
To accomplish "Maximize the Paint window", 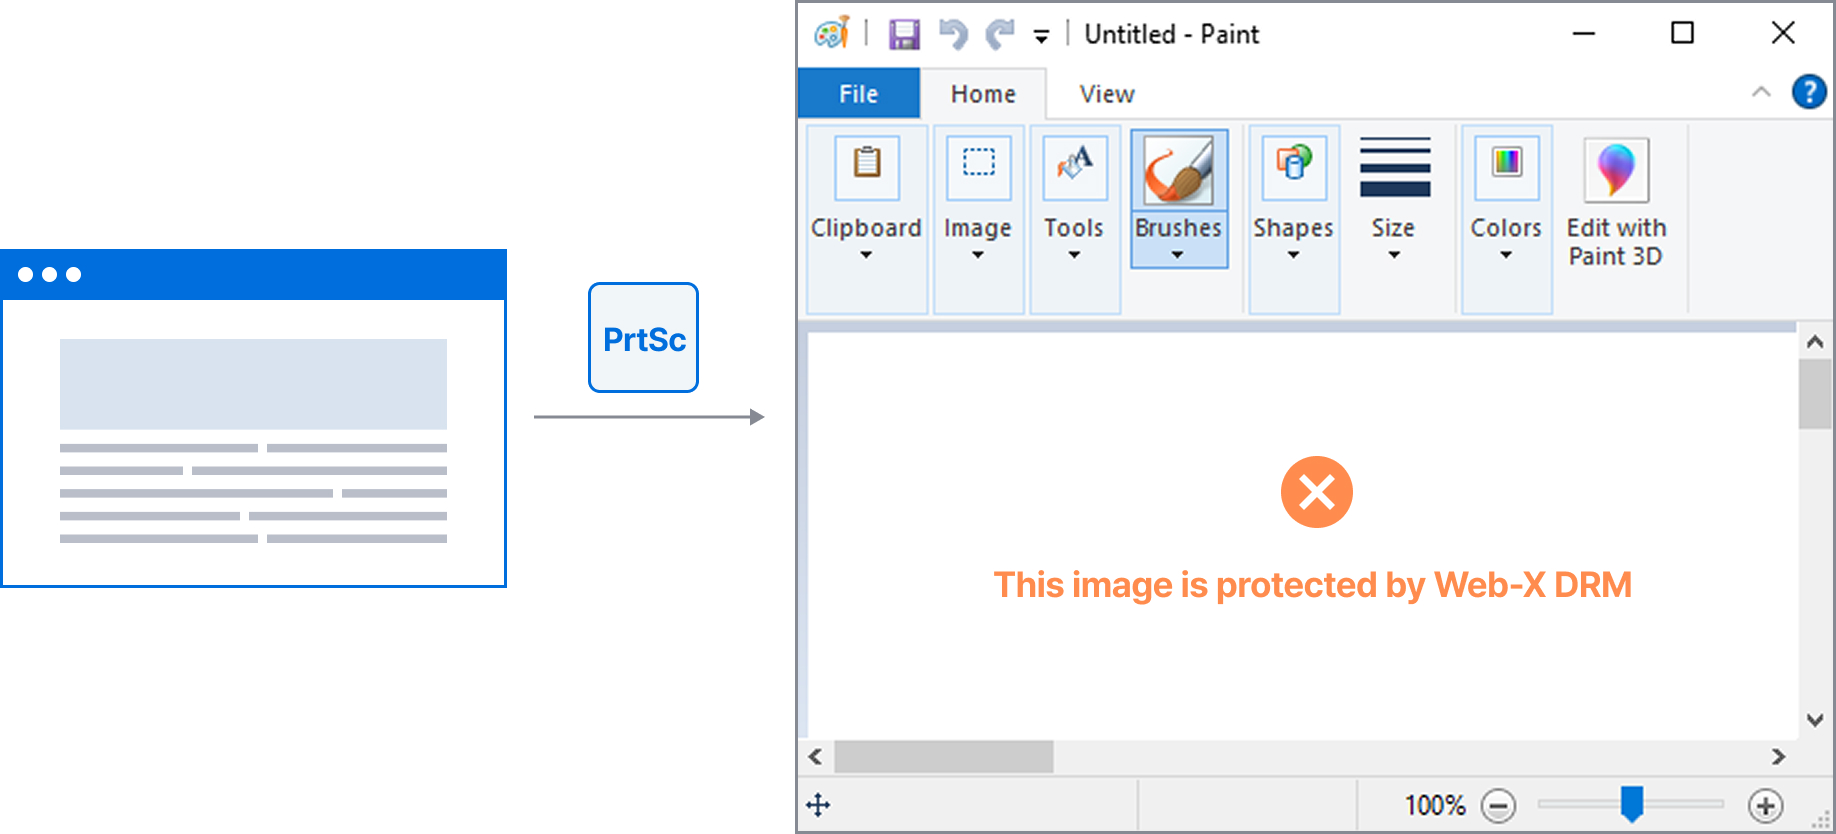I will point(1683,33).
